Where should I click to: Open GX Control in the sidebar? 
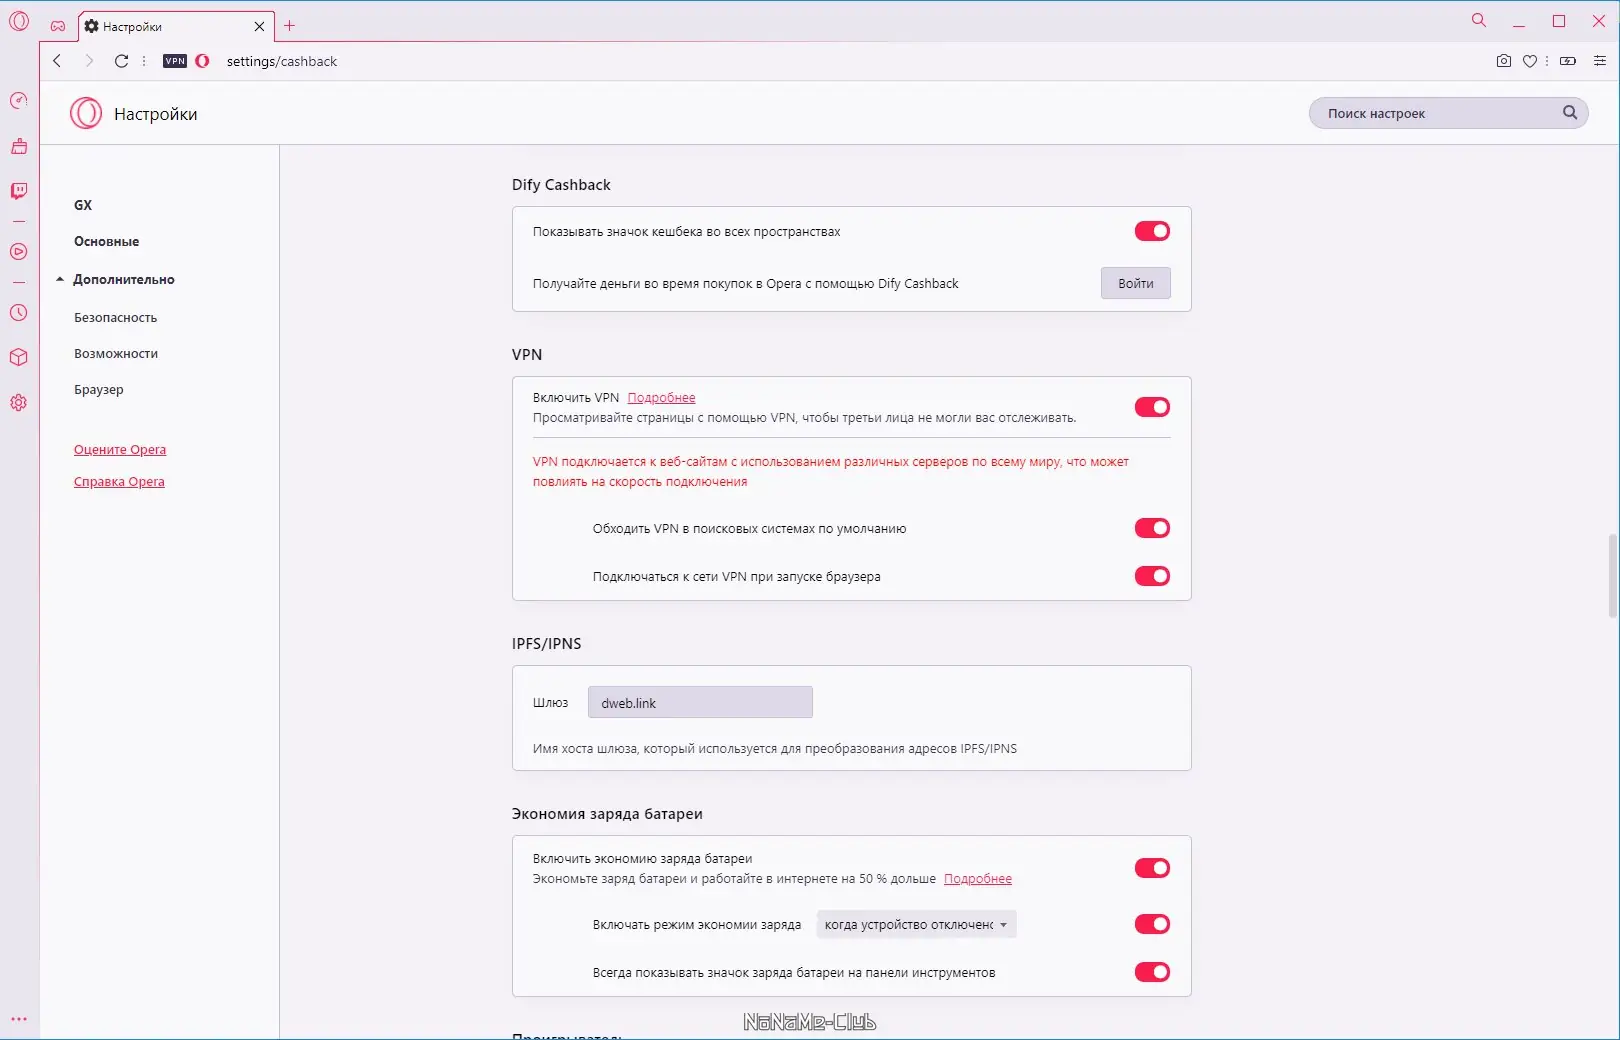[19, 100]
